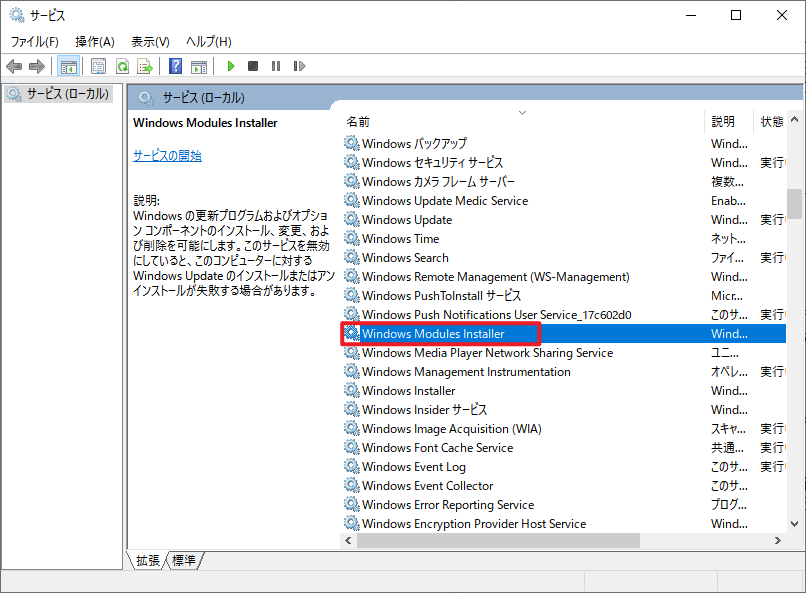The height and width of the screenshot is (593, 806).
Task: Click gear icon beside Windows Time
Action: 352,238
